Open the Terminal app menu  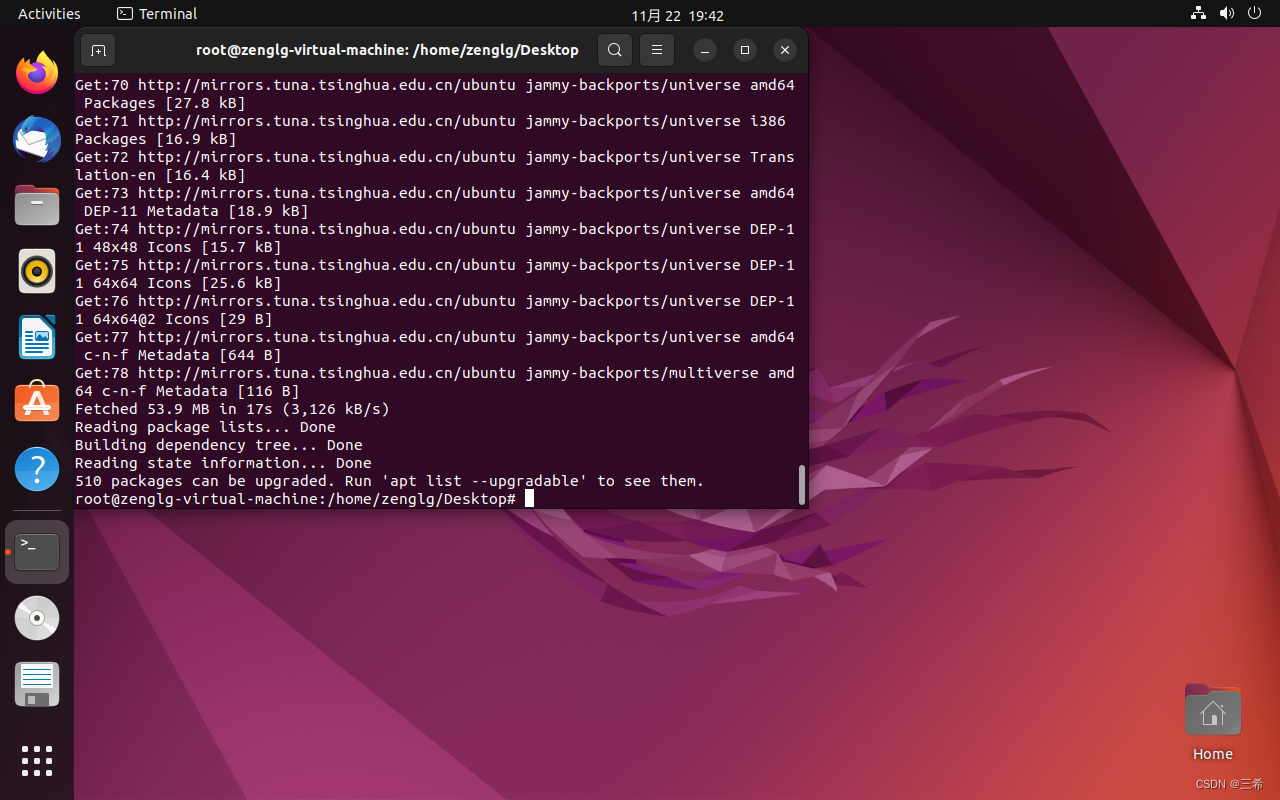[156, 13]
